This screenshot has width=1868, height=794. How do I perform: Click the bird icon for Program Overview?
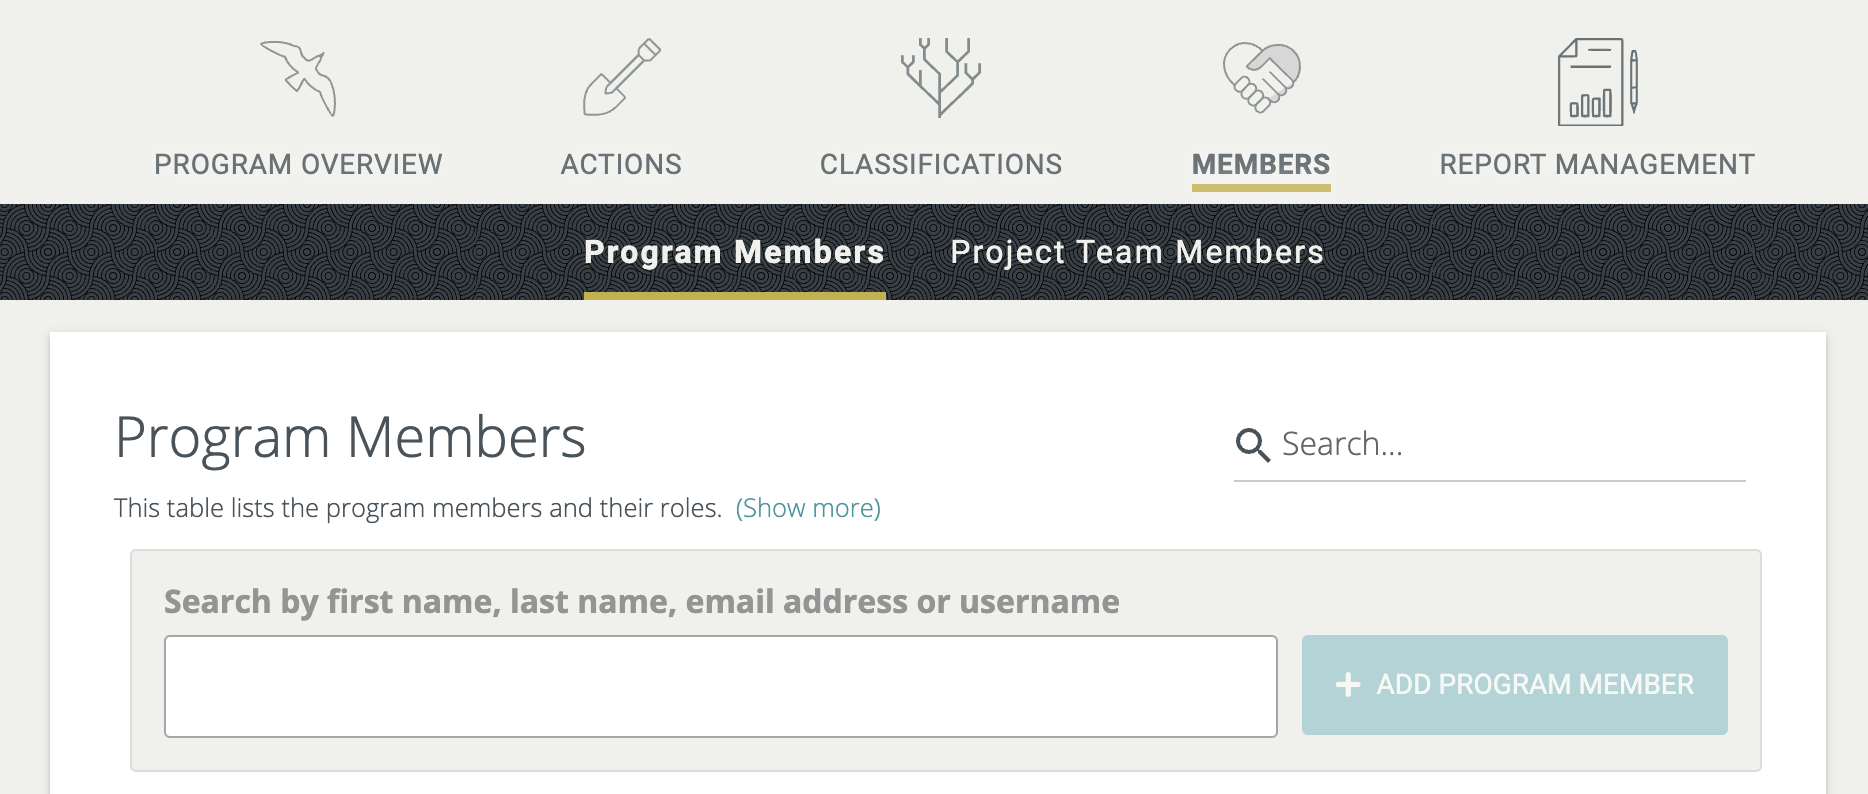pyautogui.click(x=299, y=78)
